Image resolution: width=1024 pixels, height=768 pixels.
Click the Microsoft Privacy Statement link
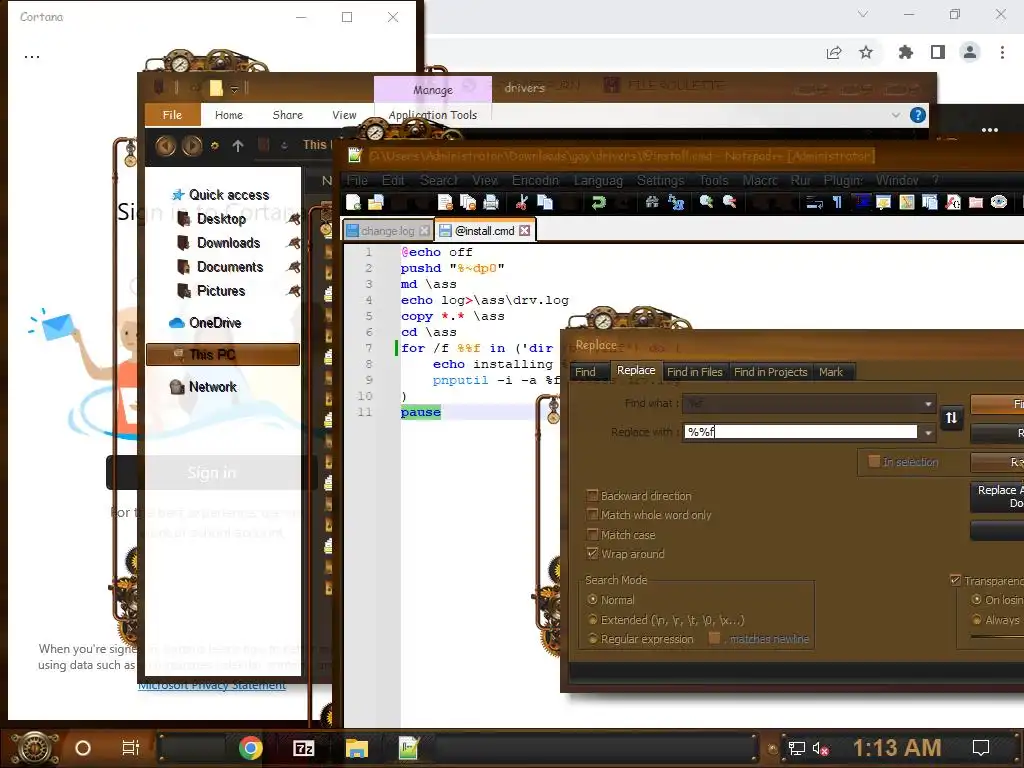pyautogui.click(x=212, y=685)
